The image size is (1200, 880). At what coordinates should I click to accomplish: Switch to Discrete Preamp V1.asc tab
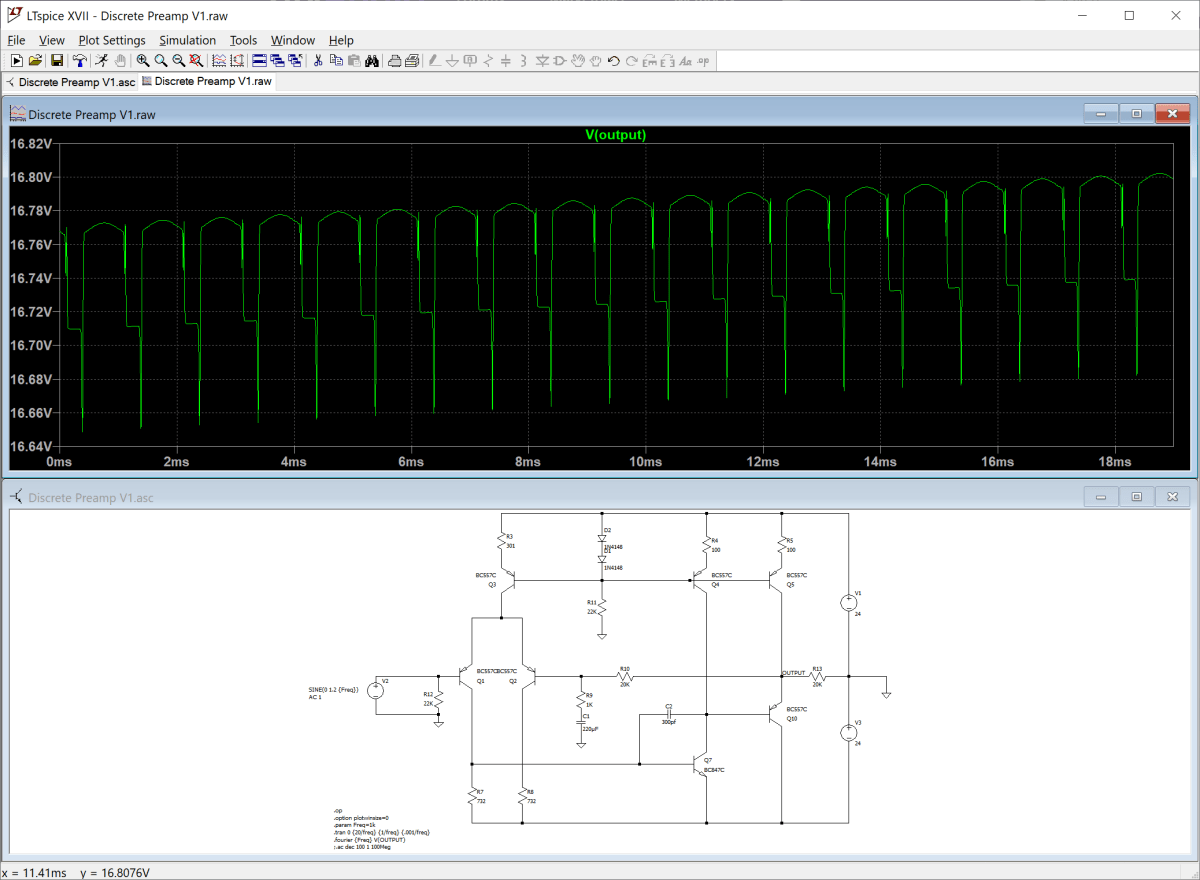coord(70,82)
